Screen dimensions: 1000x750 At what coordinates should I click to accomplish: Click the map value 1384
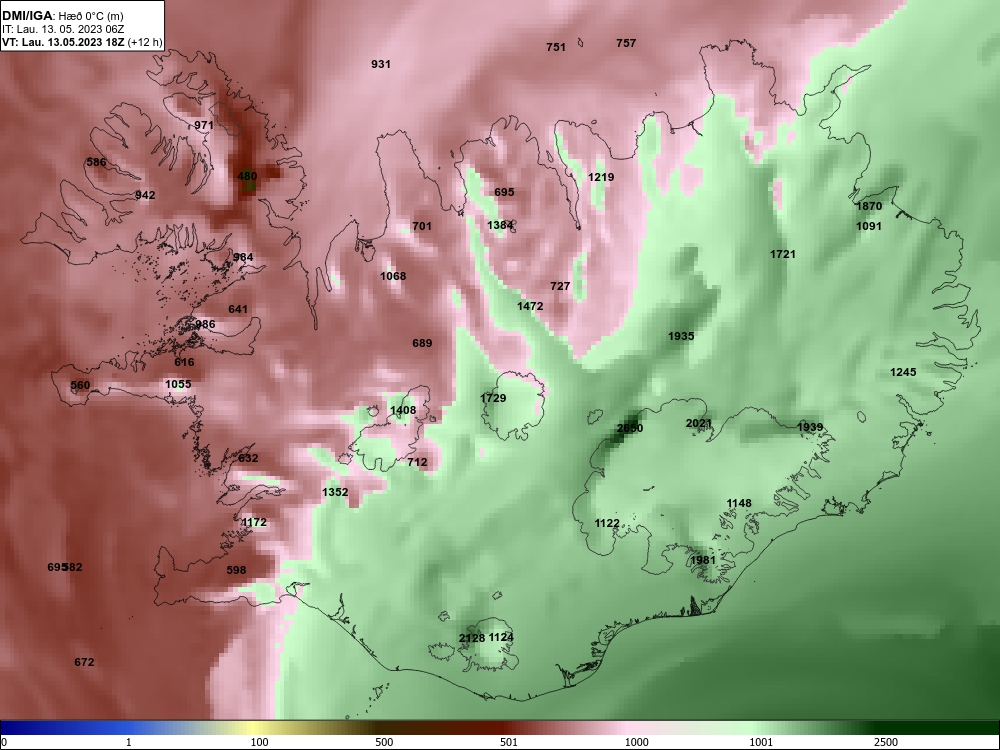tap(500, 224)
